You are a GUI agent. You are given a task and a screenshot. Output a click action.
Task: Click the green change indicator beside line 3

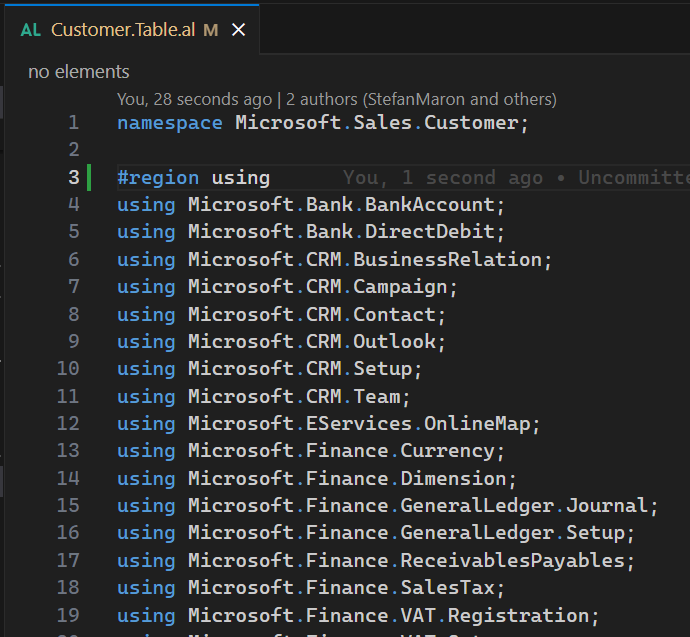coord(89,177)
